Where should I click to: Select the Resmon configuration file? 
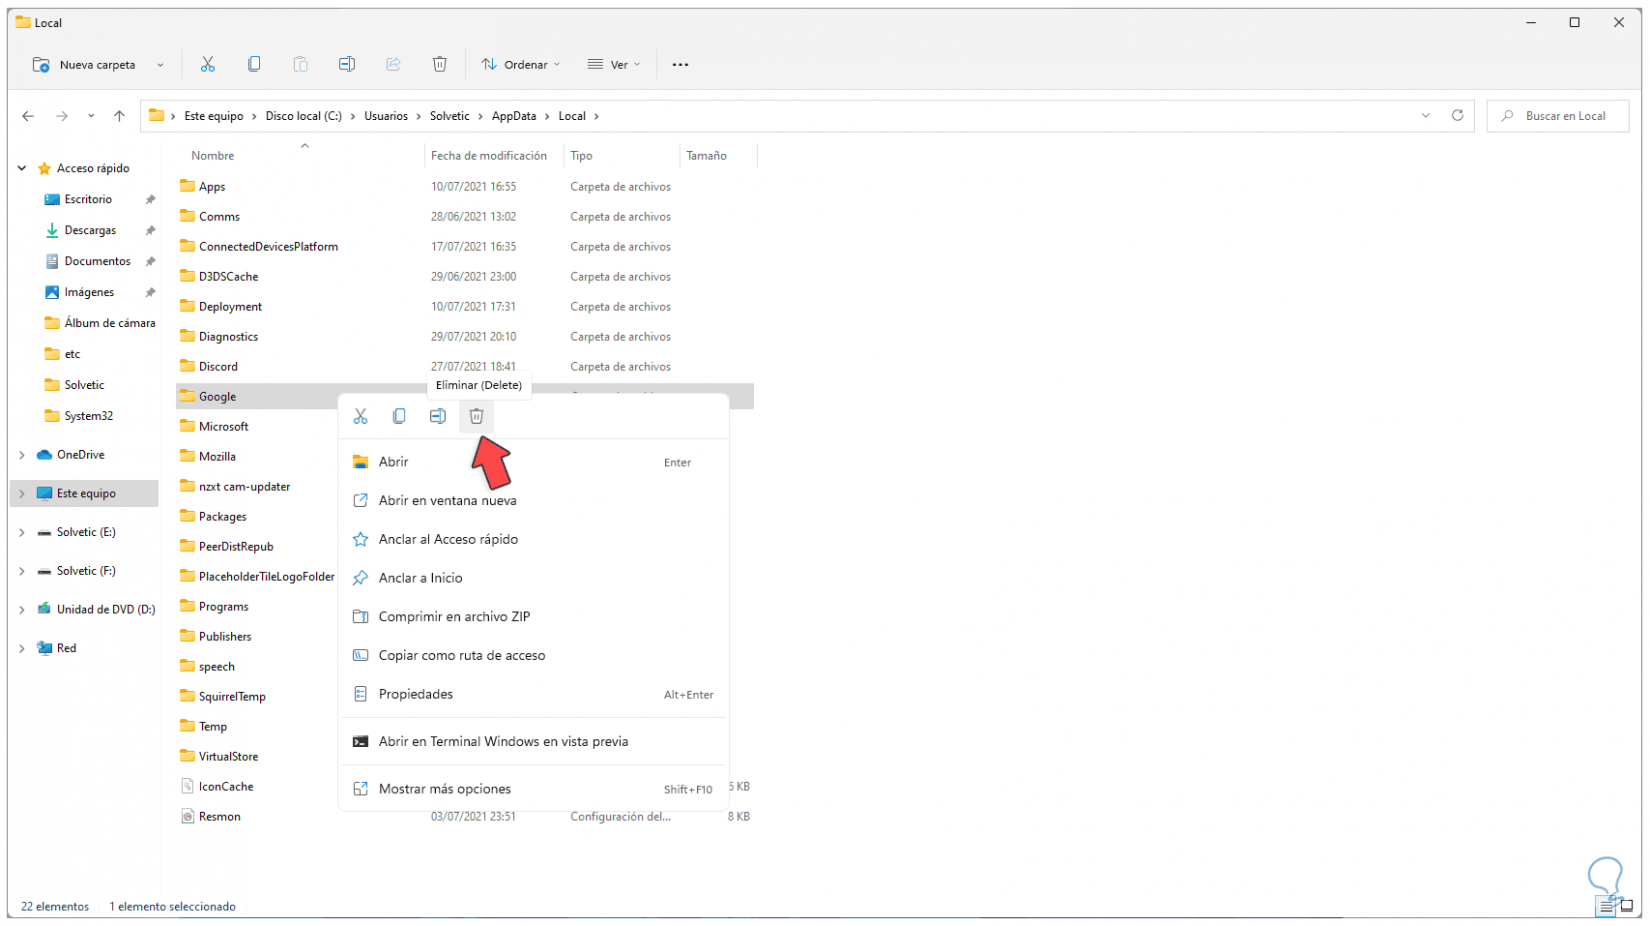coord(220,817)
